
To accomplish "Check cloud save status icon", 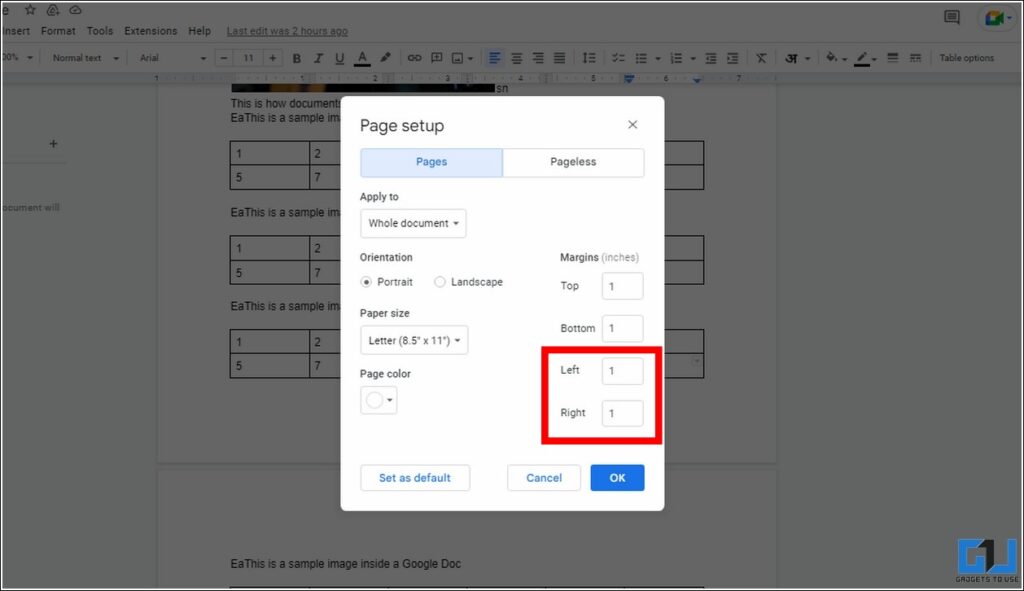I will point(75,10).
